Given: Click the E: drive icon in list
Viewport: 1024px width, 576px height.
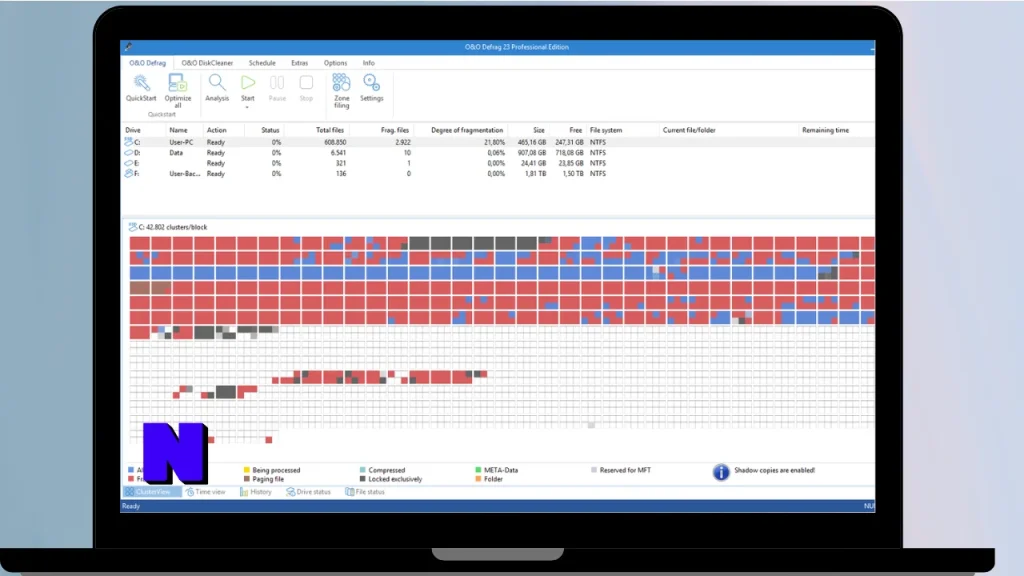Looking at the screenshot, I should click(129, 163).
